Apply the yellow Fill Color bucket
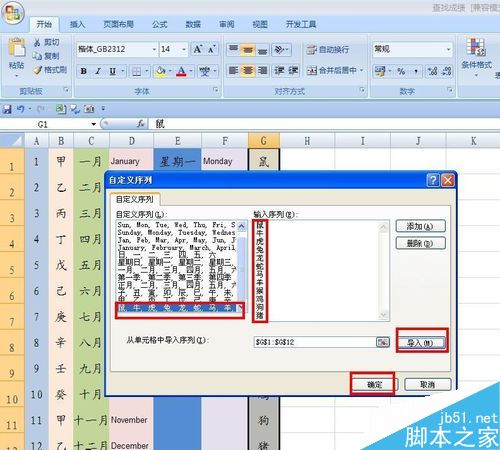The width and height of the screenshot is (500, 450). tap(161, 71)
